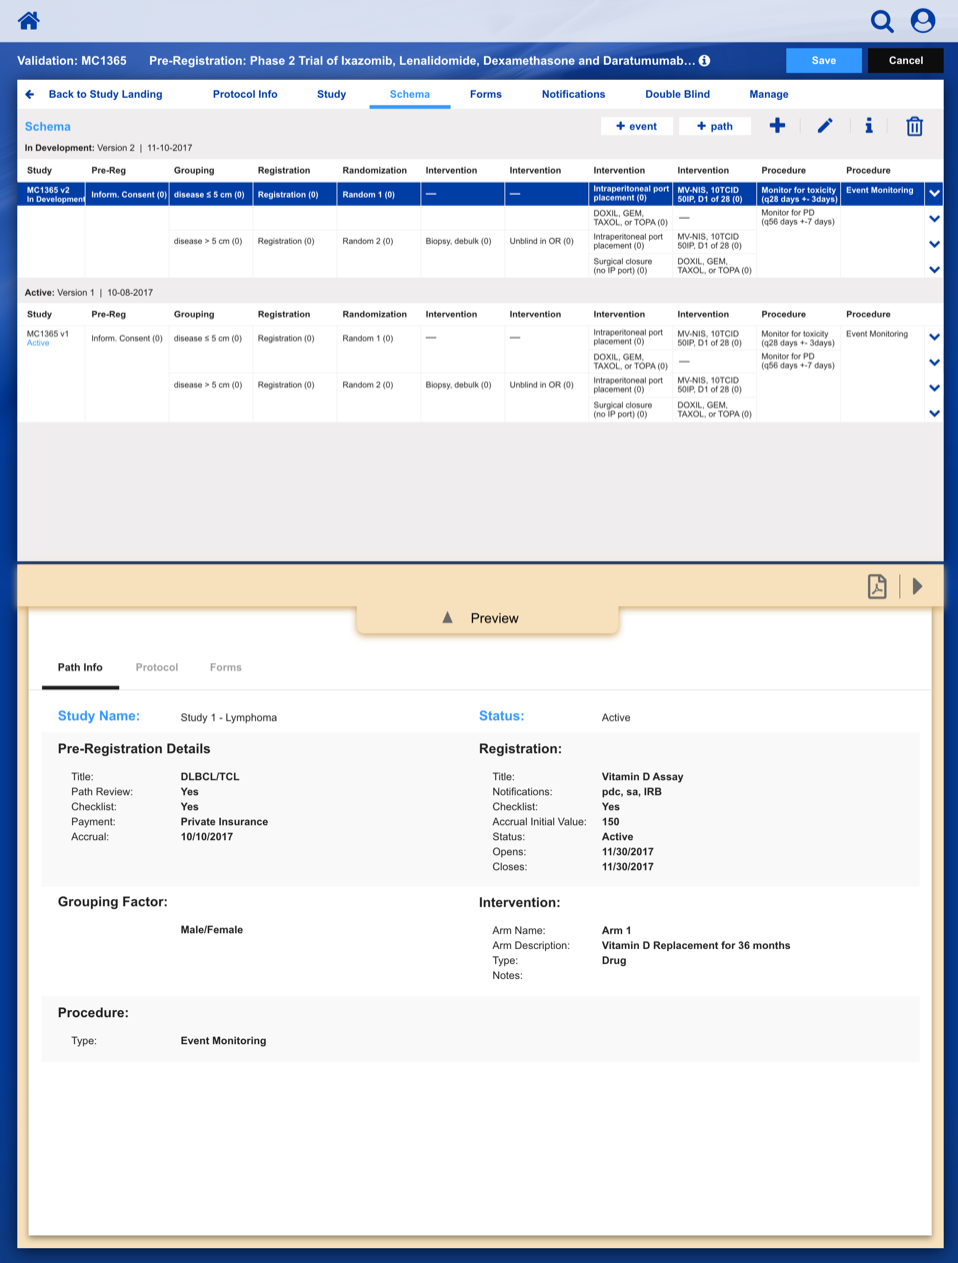Viewport: 958px width, 1263px height.
Task: Open user profile icon
Action: (x=922, y=21)
